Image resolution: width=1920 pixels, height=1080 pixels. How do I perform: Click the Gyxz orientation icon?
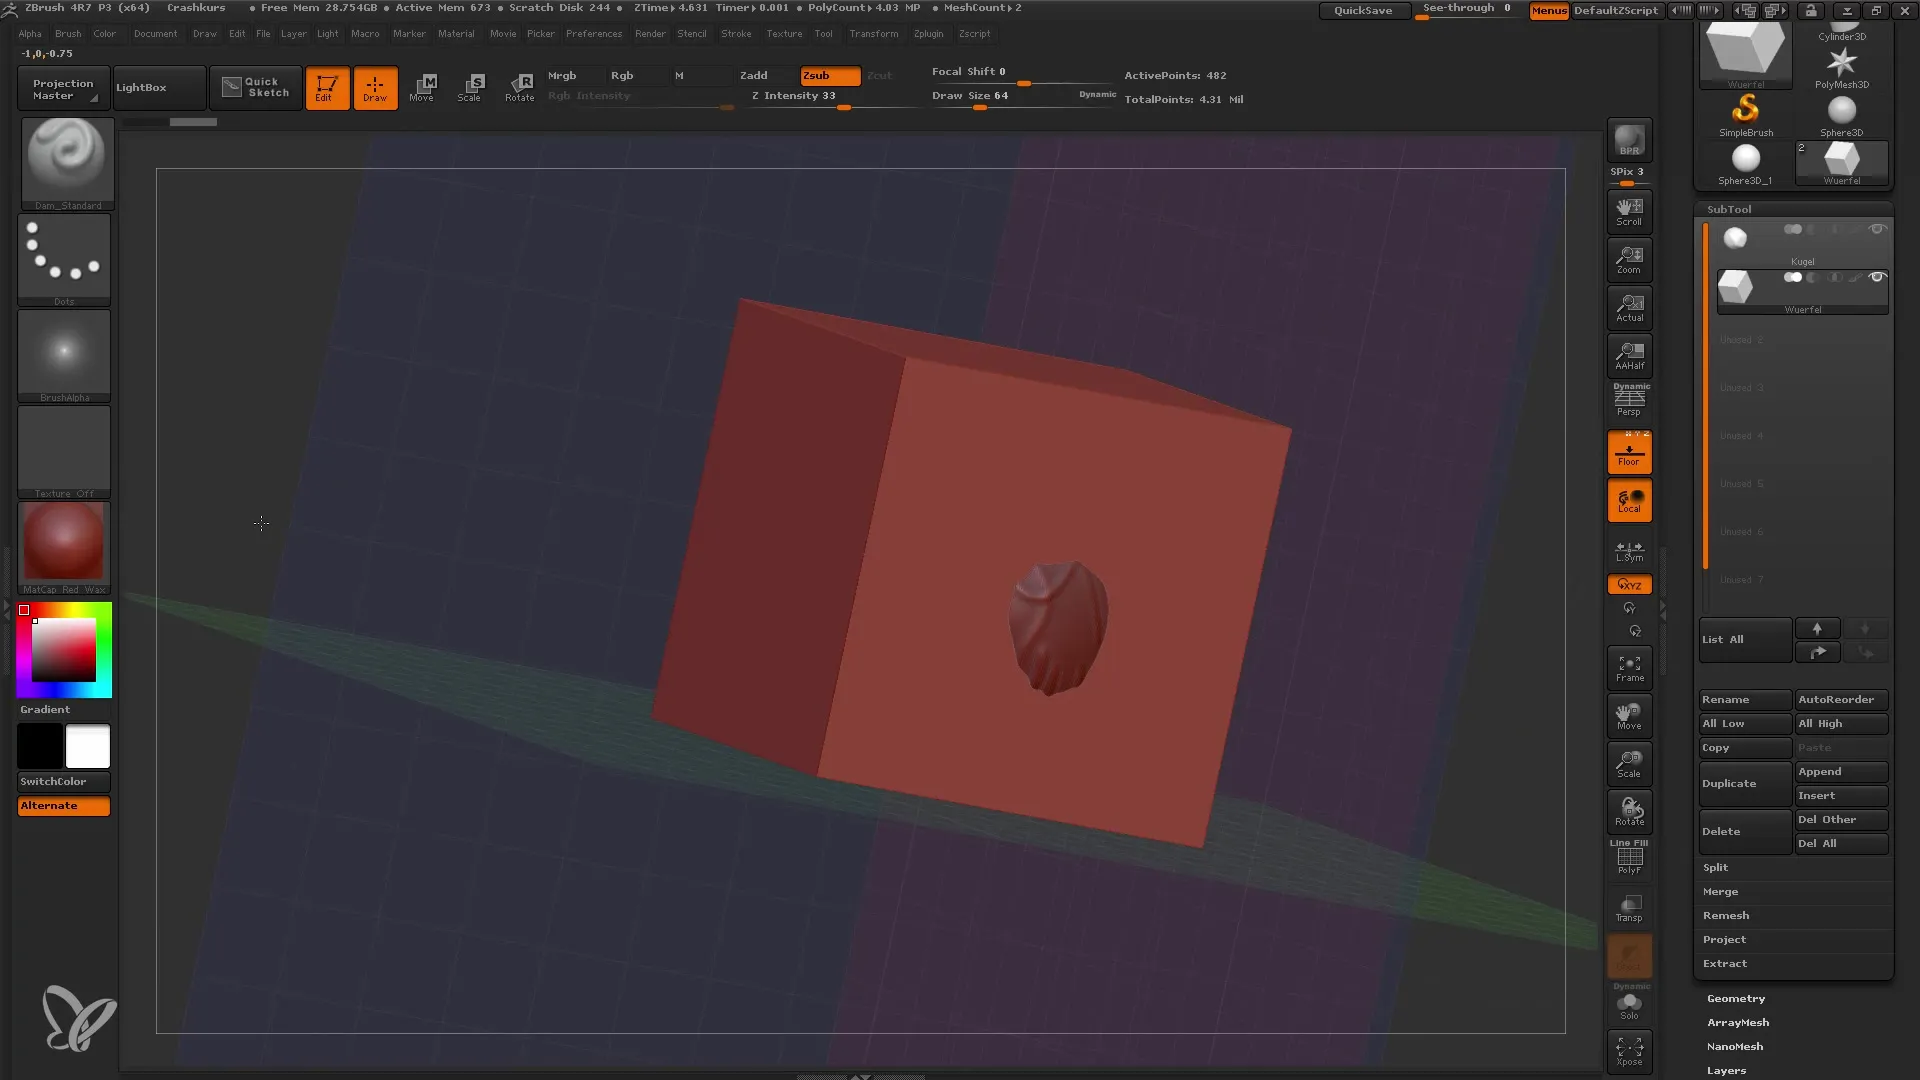(1629, 584)
